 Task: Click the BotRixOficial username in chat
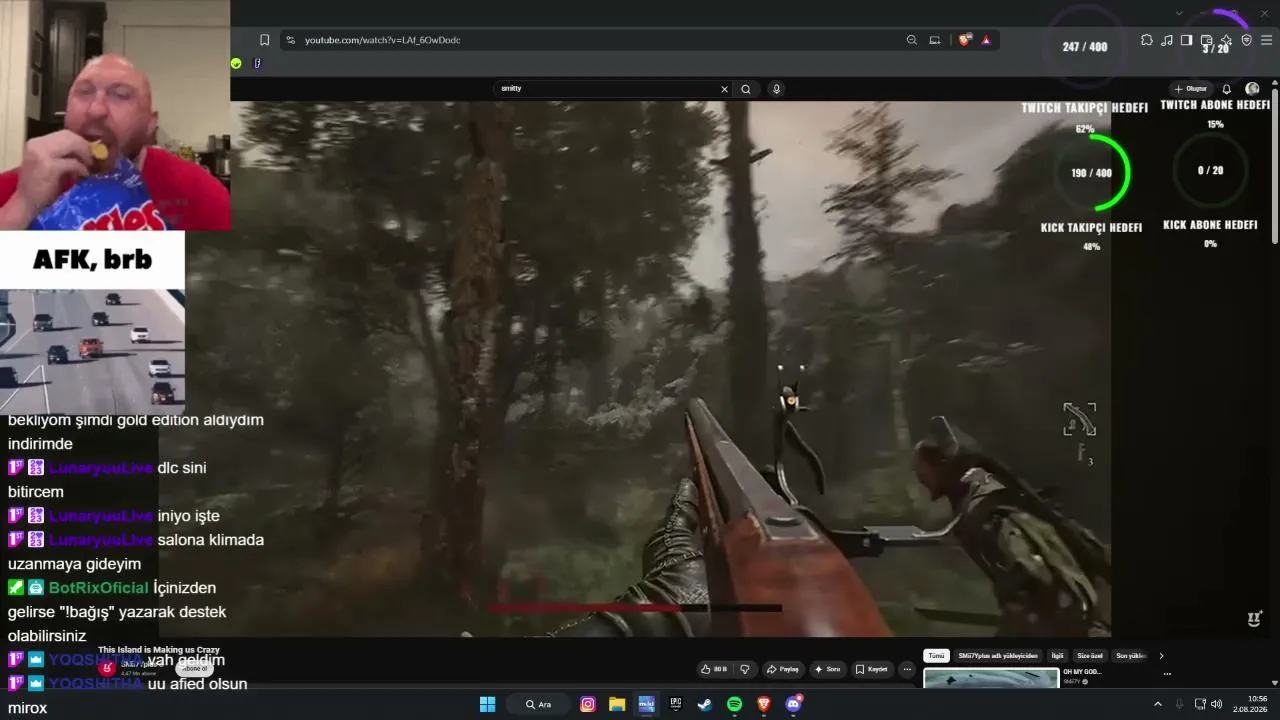tap(98, 588)
